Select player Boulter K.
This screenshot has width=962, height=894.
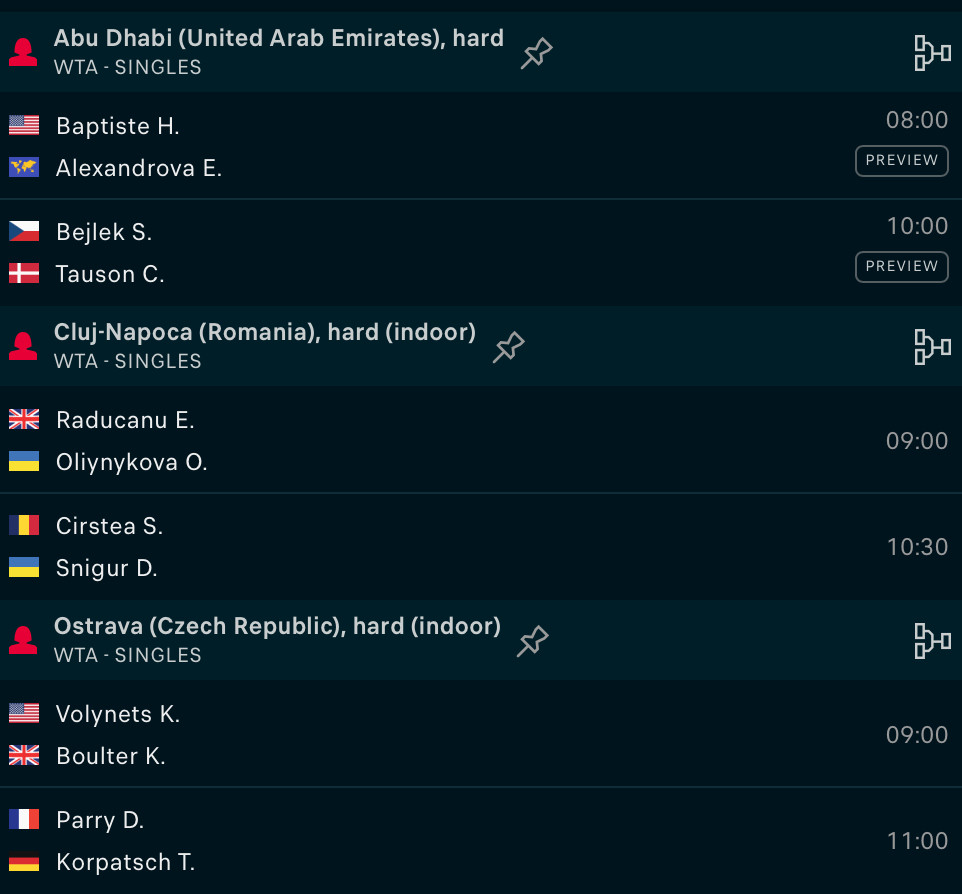click(x=110, y=757)
